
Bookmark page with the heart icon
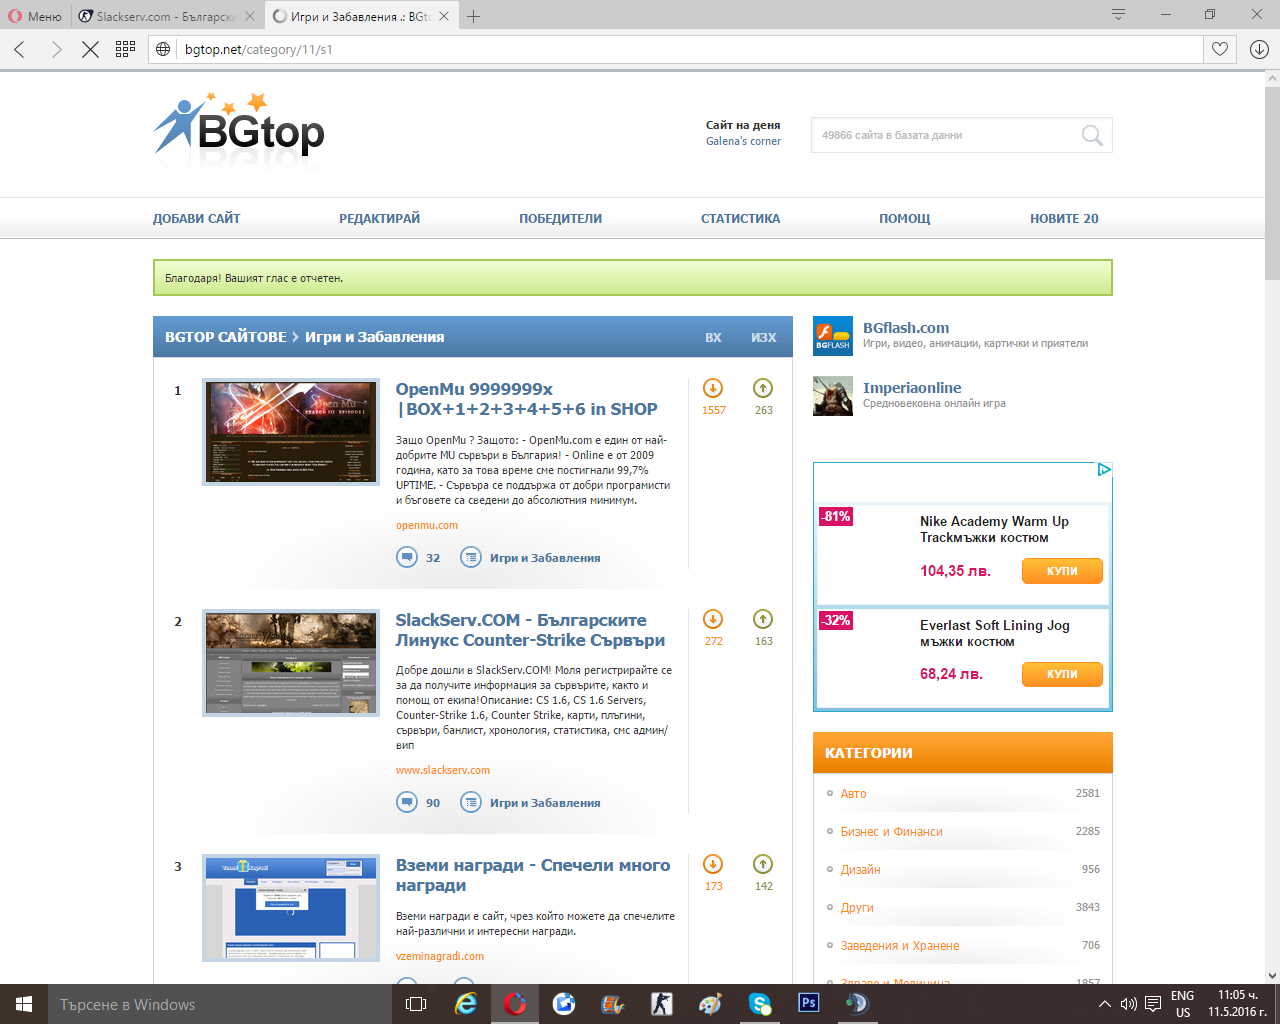(1220, 49)
